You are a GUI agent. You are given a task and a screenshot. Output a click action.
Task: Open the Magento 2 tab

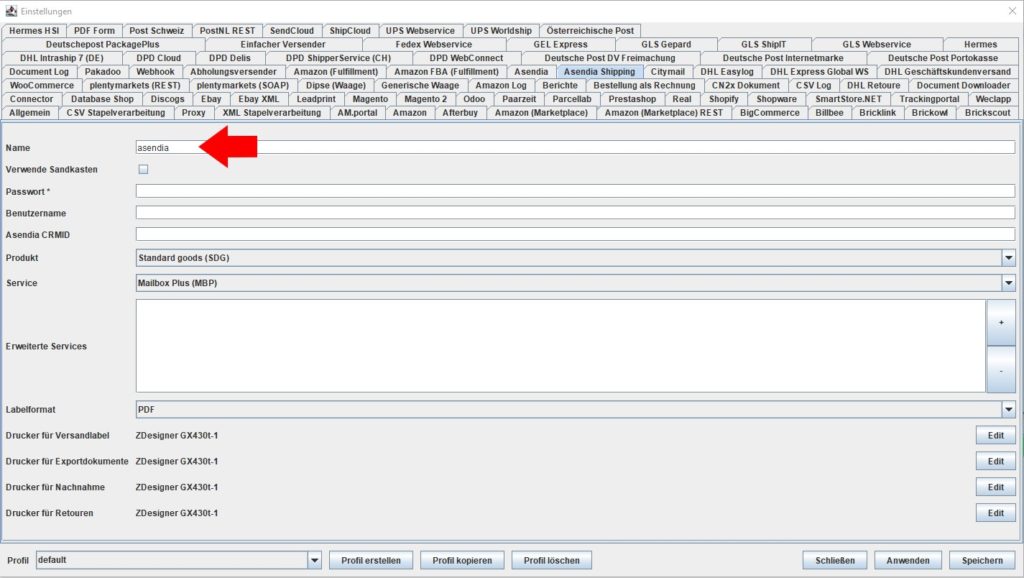click(x=426, y=99)
